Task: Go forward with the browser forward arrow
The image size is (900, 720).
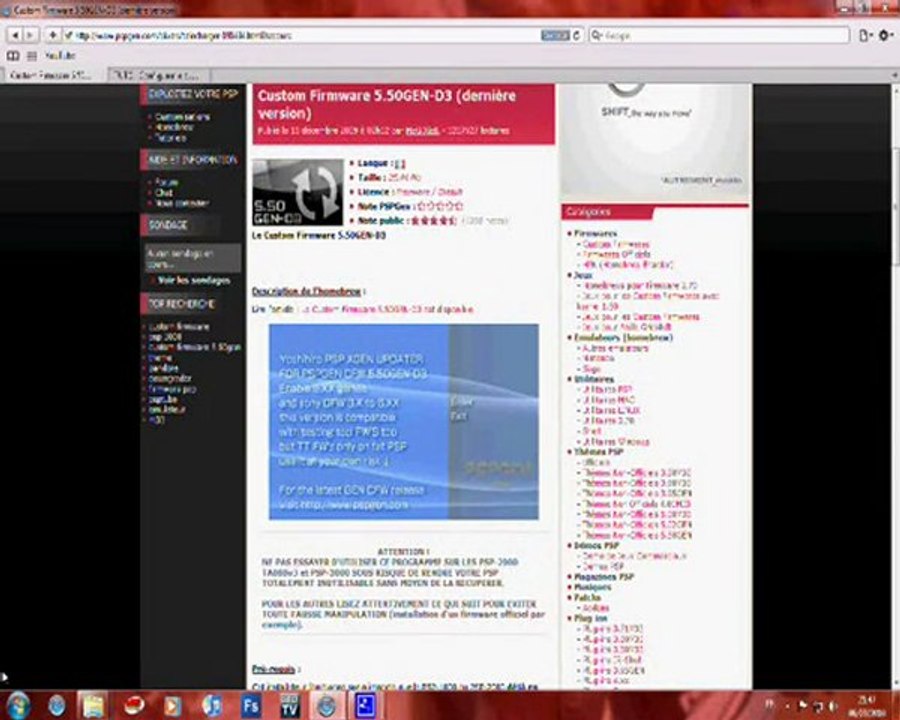Action: point(30,36)
